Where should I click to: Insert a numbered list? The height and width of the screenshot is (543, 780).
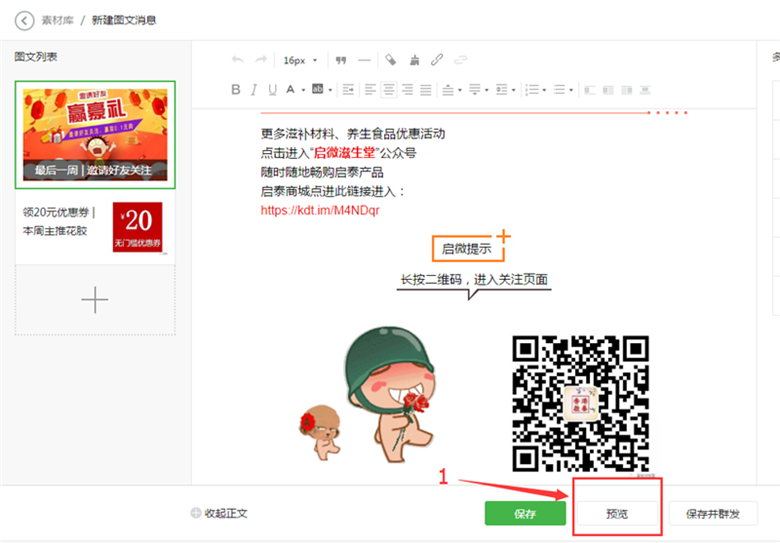tap(532, 90)
